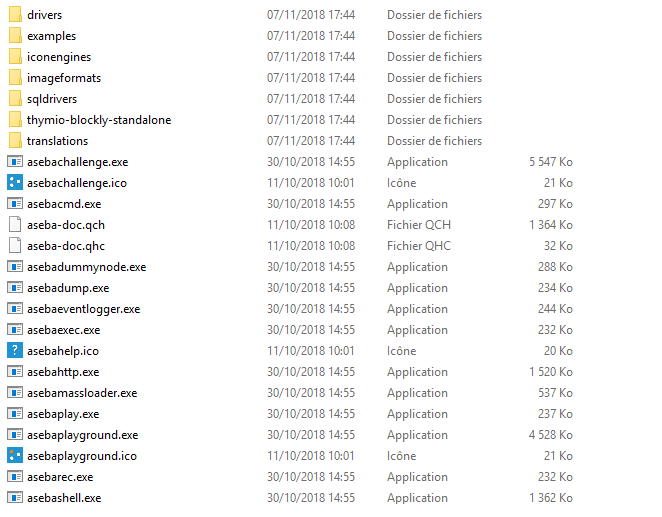Click the asebaeventlogger.exe application icon

click(x=15, y=309)
